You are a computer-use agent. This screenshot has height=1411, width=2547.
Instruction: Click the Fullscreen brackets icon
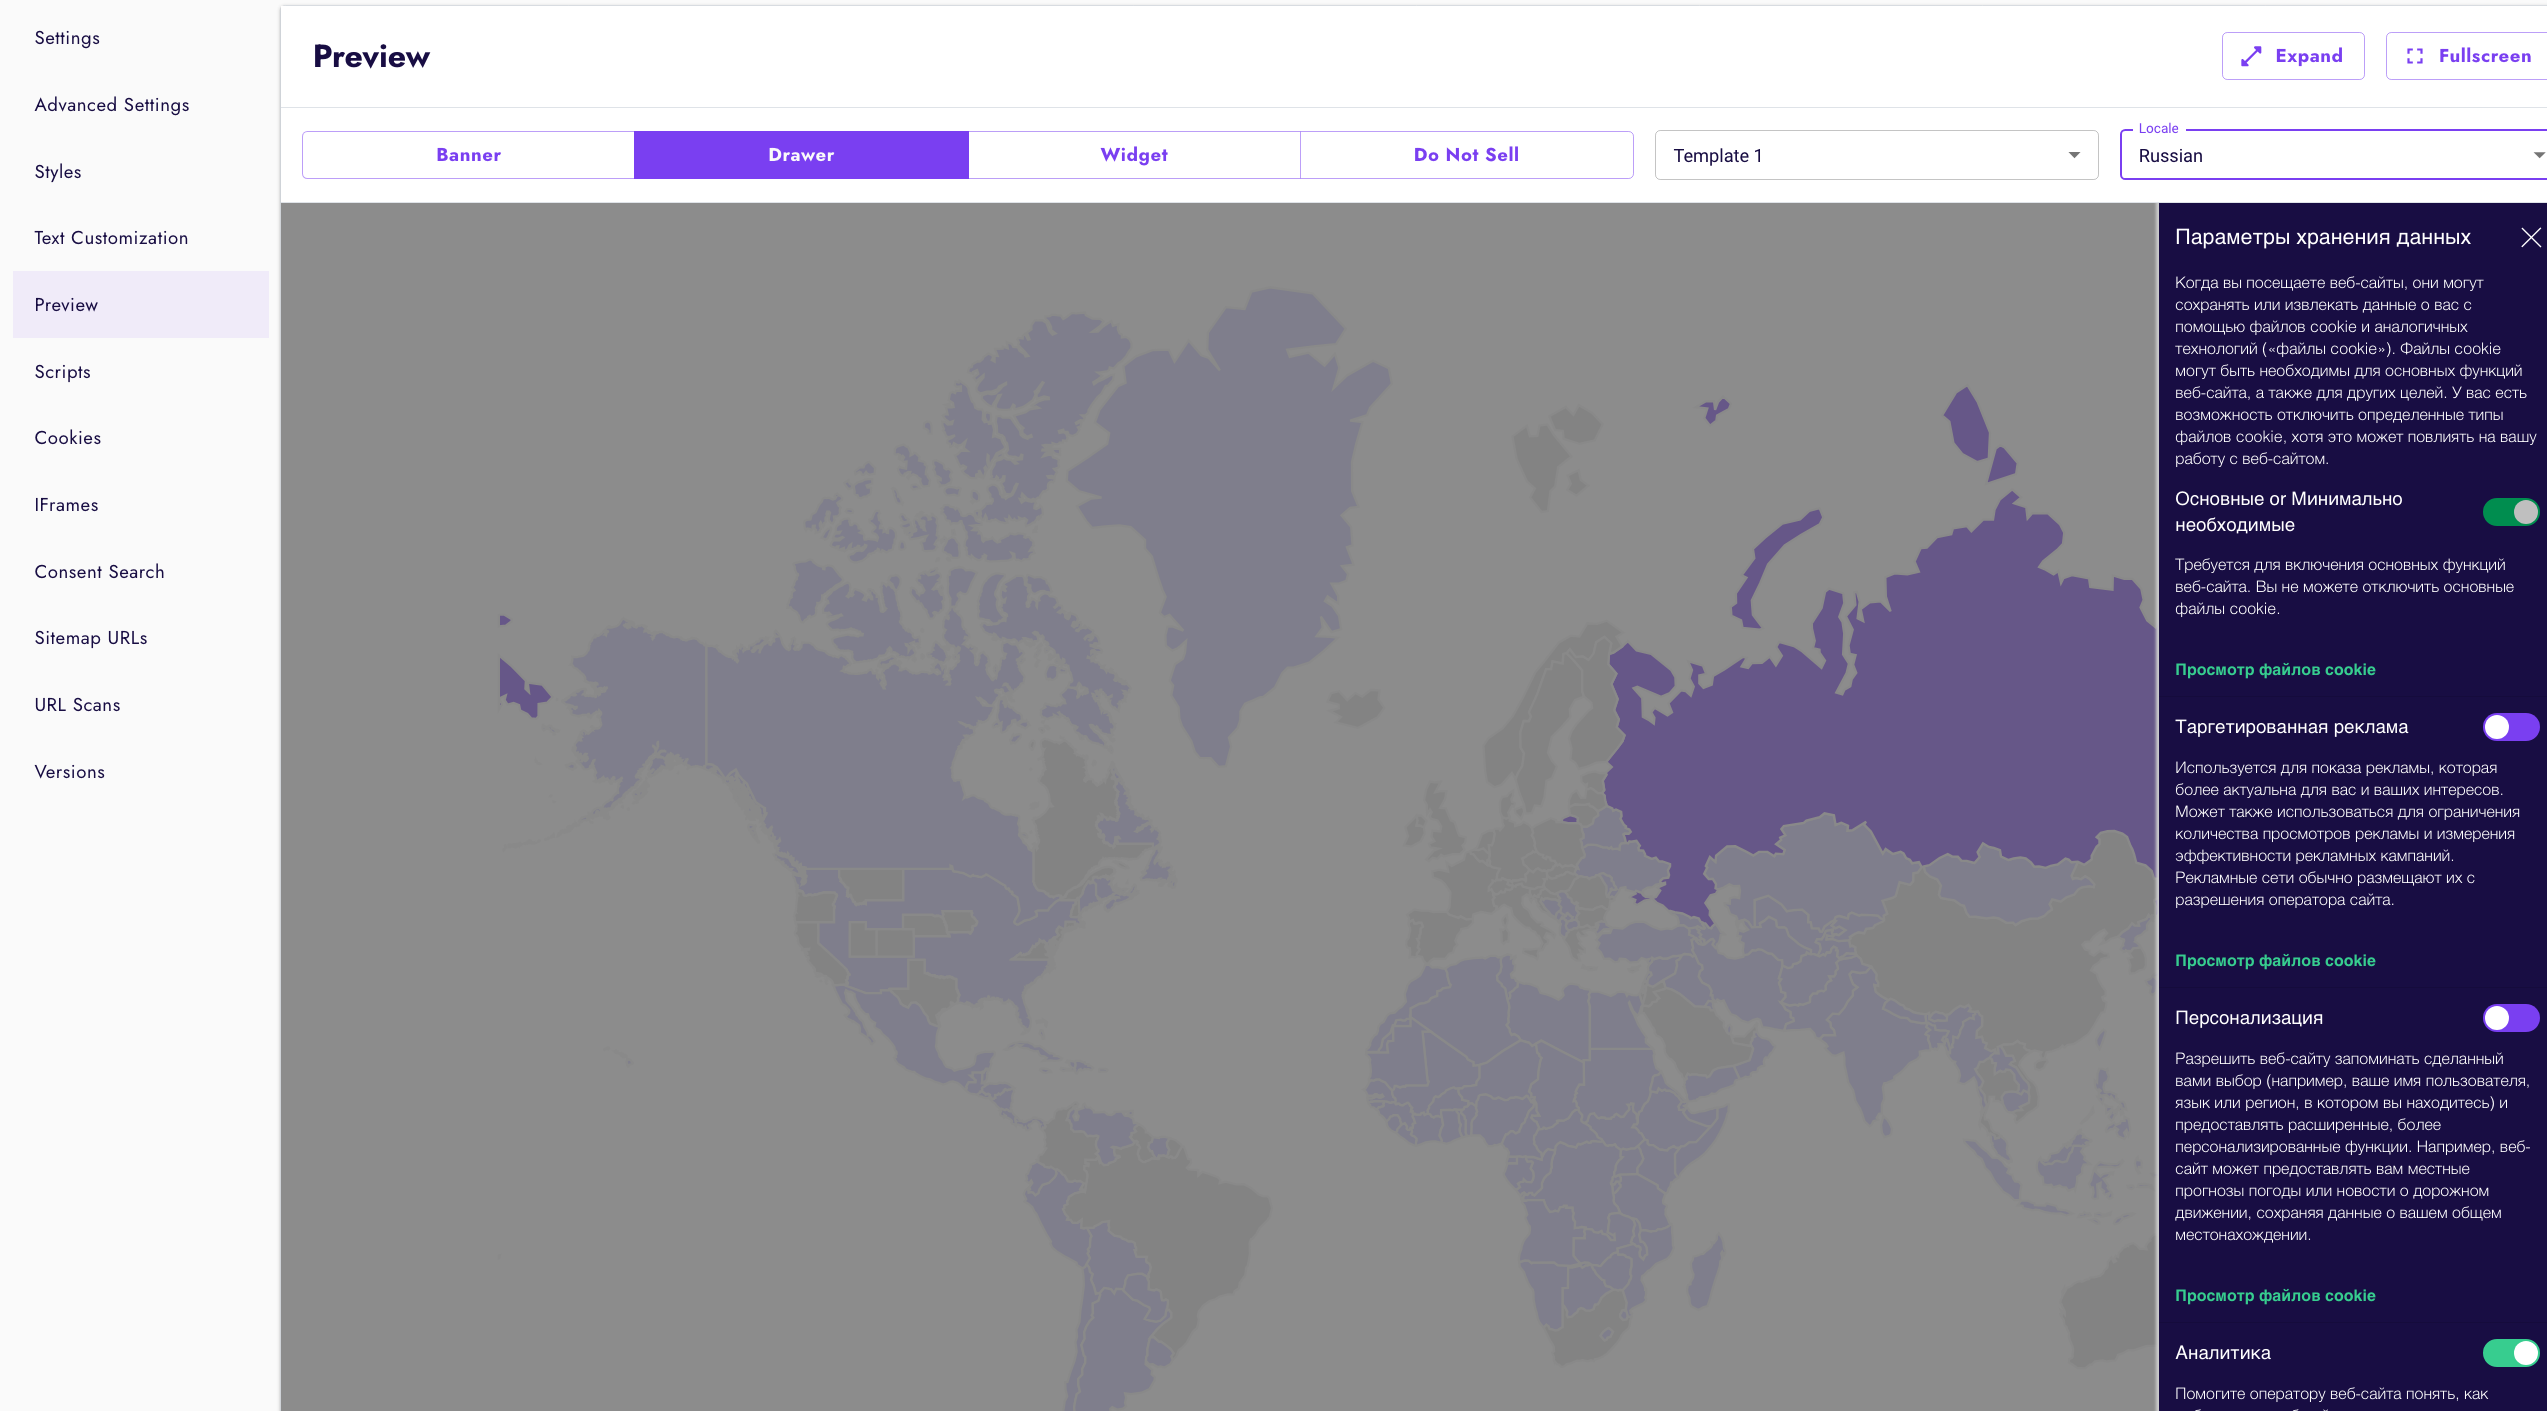coord(2415,56)
